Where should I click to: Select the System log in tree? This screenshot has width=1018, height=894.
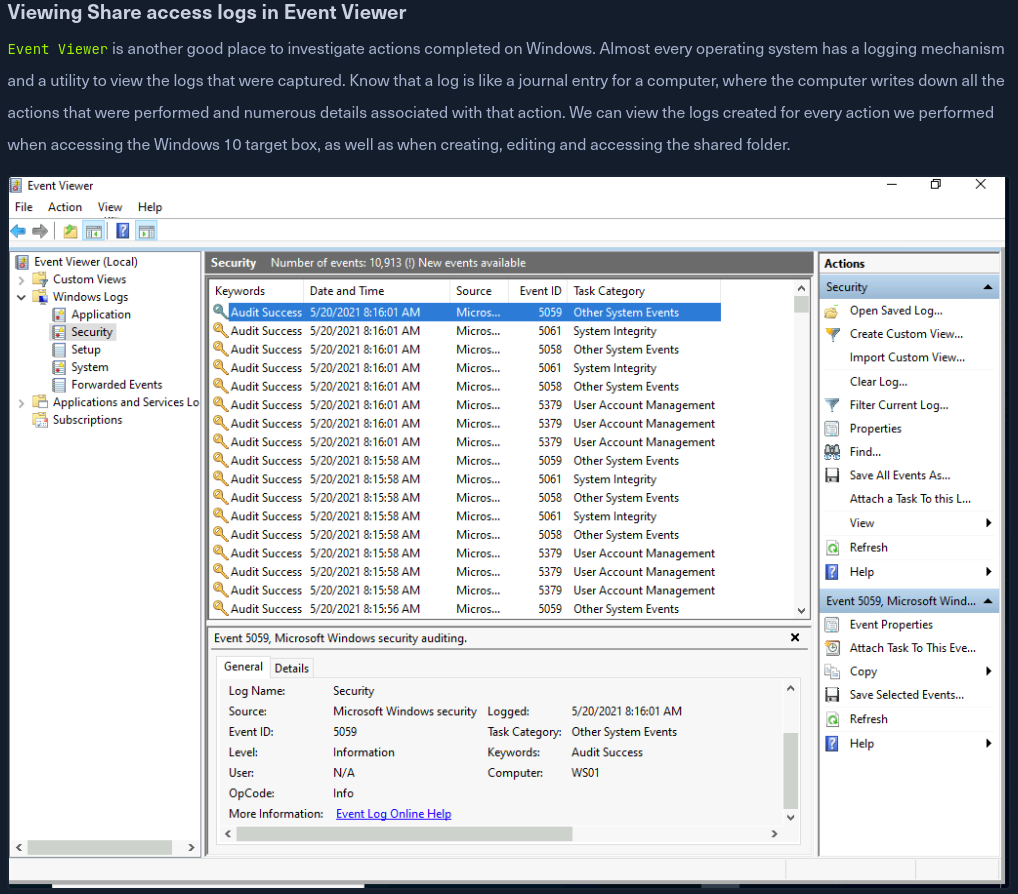pos(90,367)
